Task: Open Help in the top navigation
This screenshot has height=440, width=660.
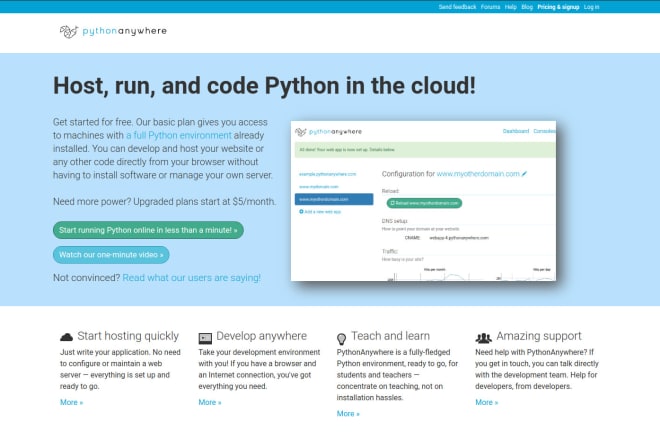Action: (x=511, y=7)
